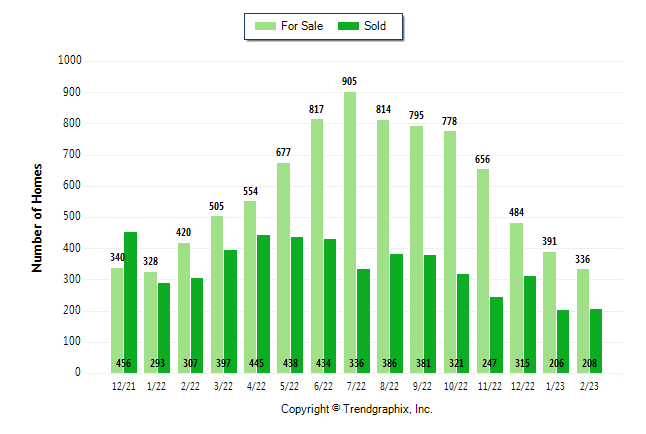
Task: Toggle the For Sale legend label
Action: [x=303, y=26]
